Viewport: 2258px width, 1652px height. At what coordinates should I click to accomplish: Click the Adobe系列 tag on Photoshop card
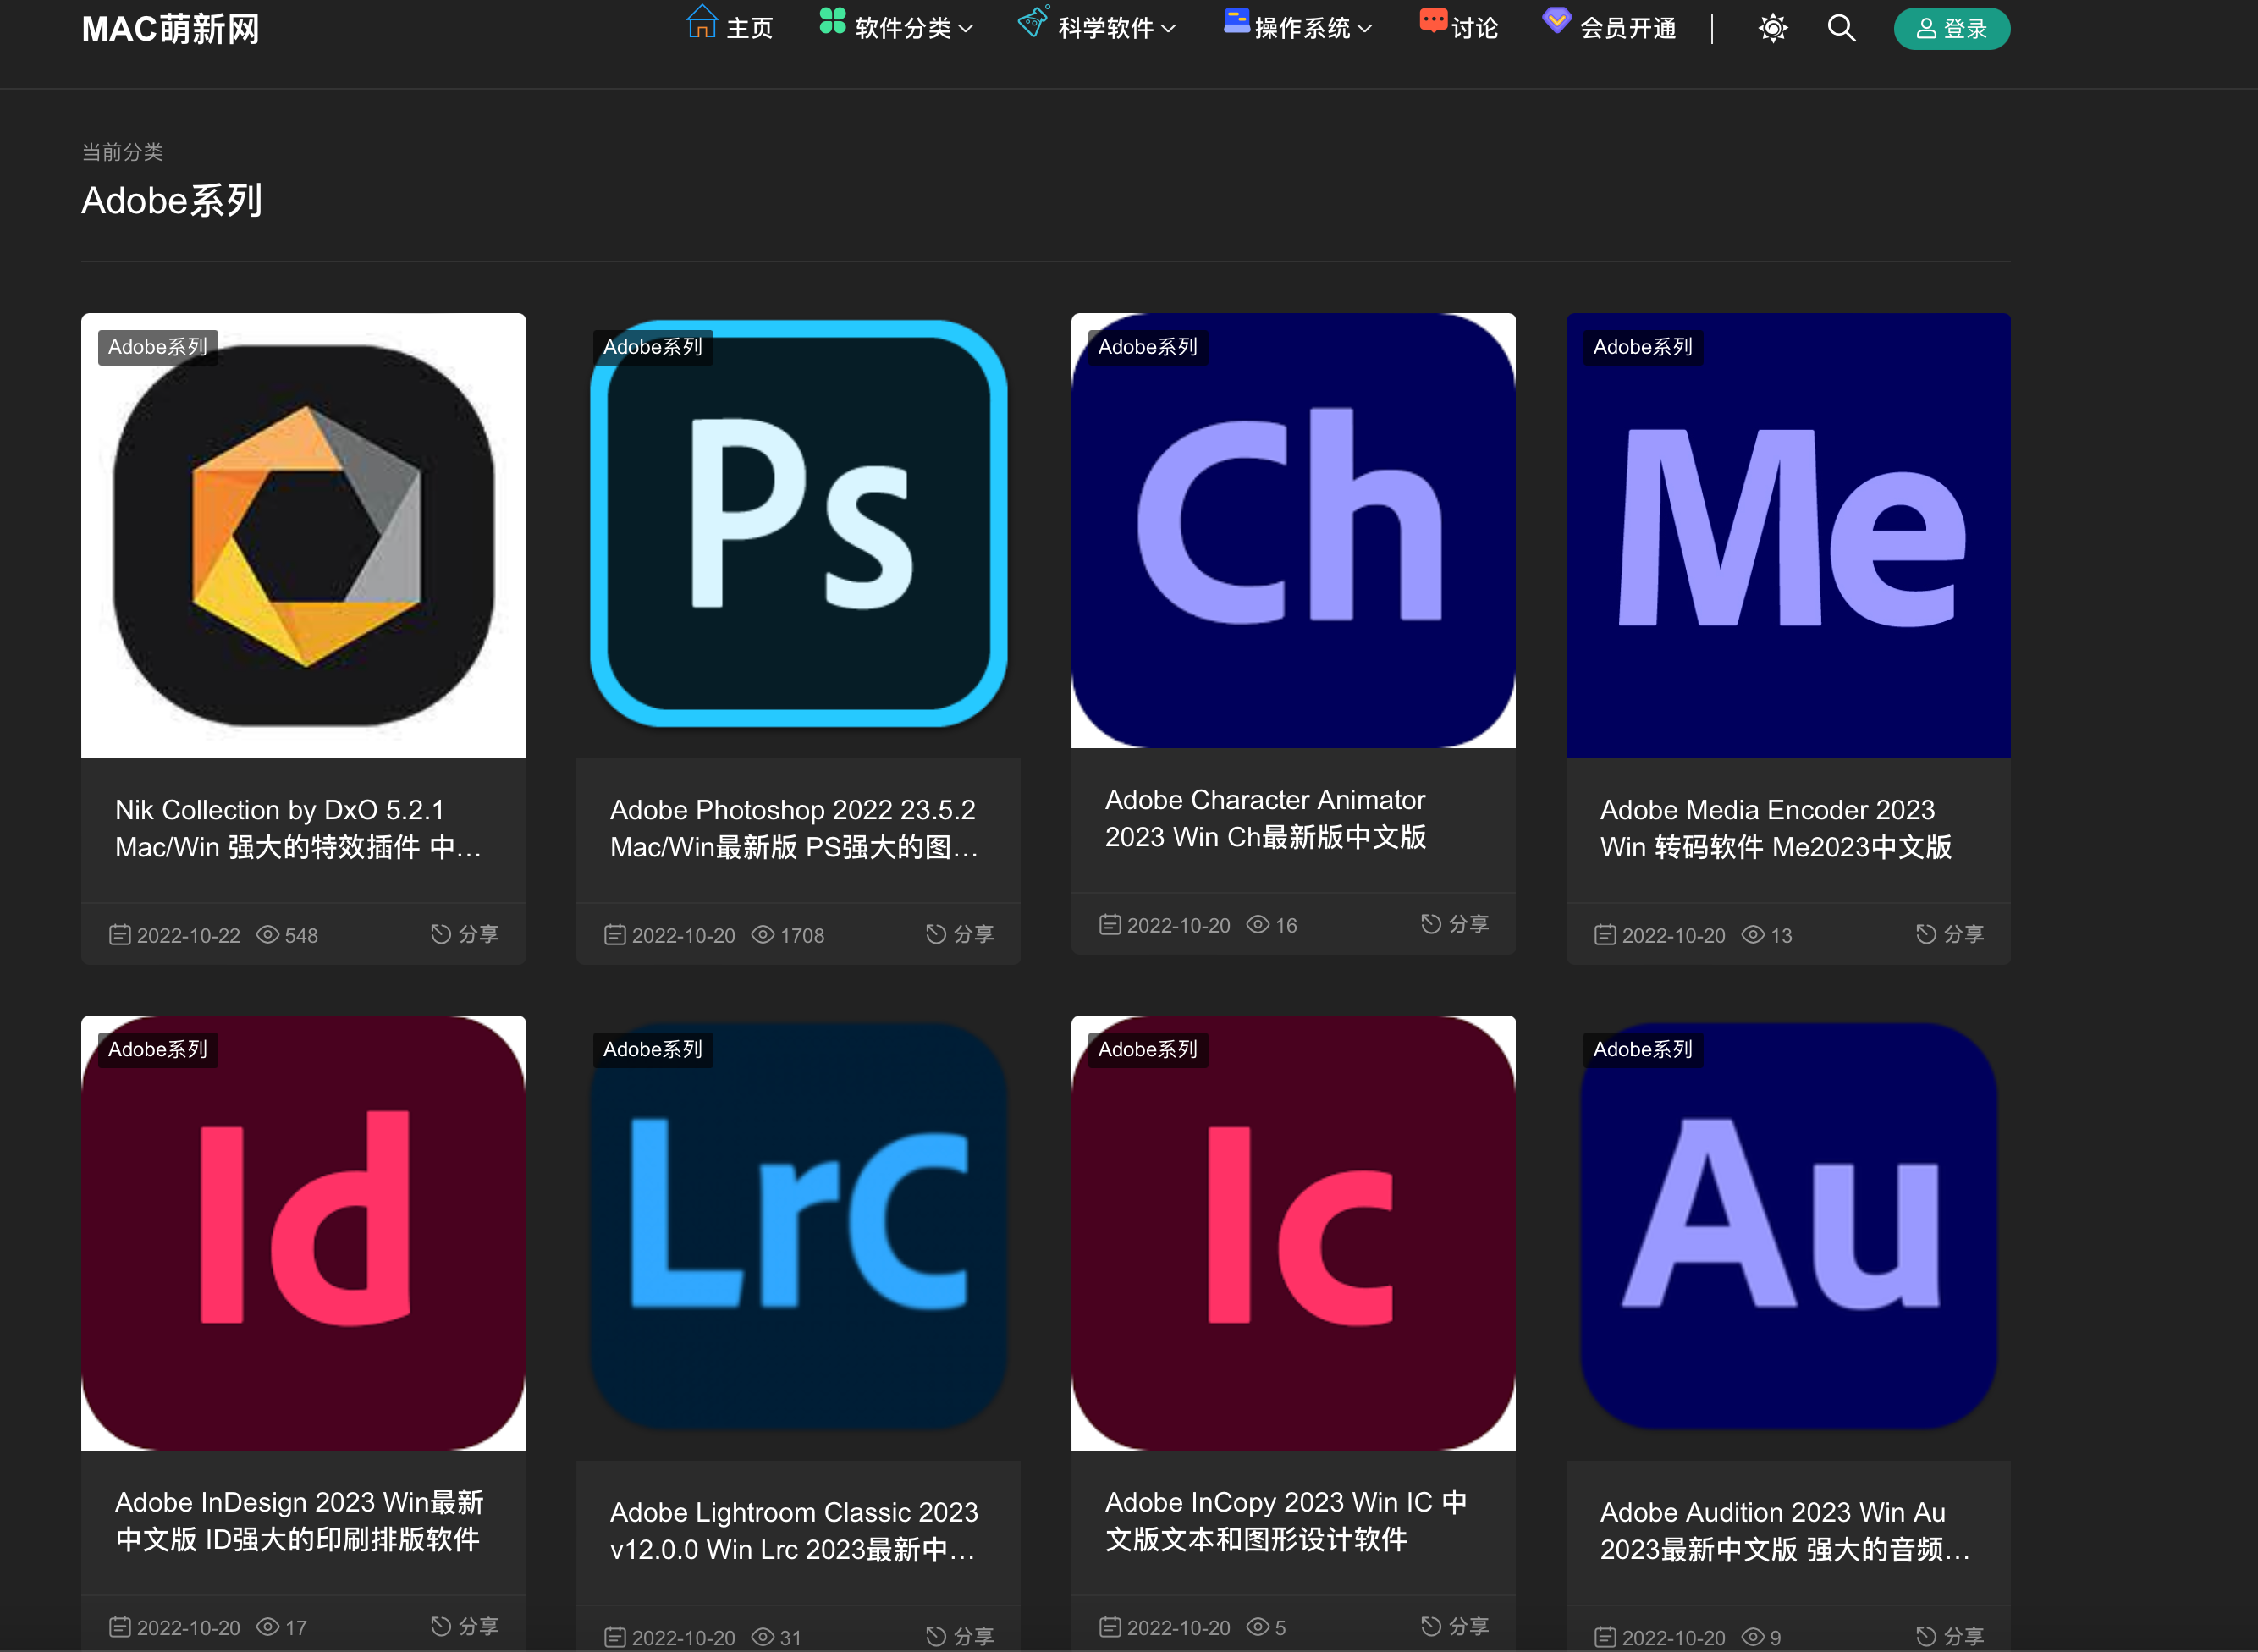[x=652, y=347]
